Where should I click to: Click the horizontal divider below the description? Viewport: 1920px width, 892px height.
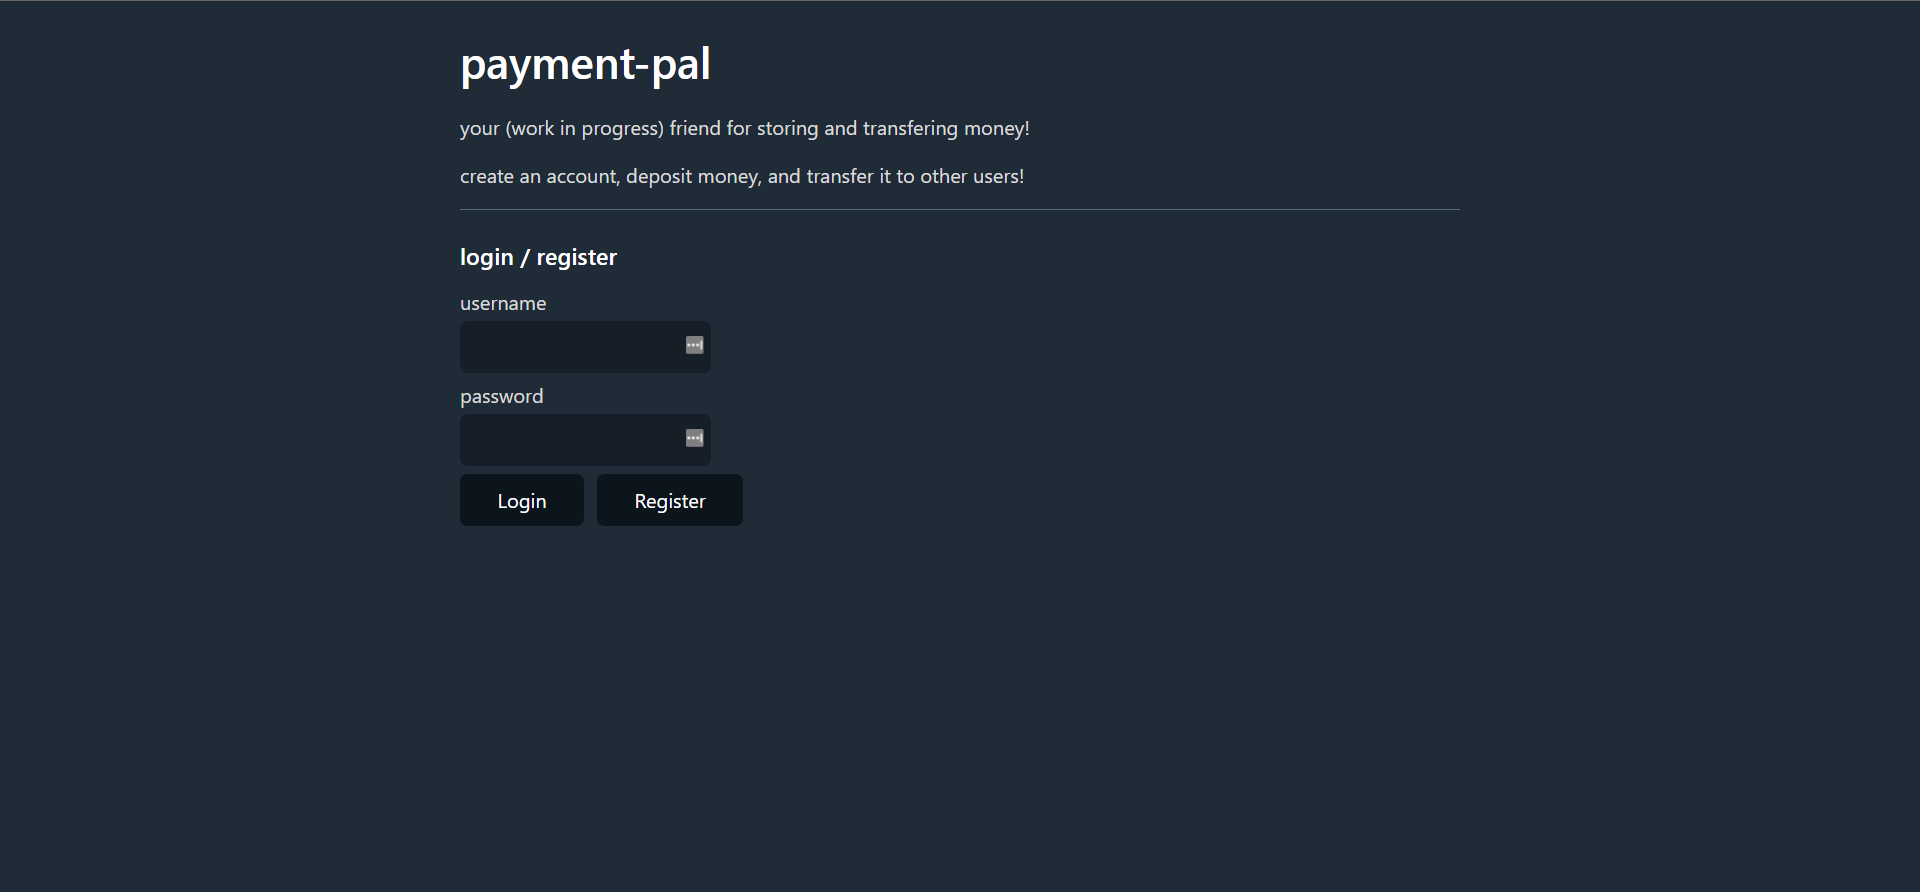coord(960,209)
